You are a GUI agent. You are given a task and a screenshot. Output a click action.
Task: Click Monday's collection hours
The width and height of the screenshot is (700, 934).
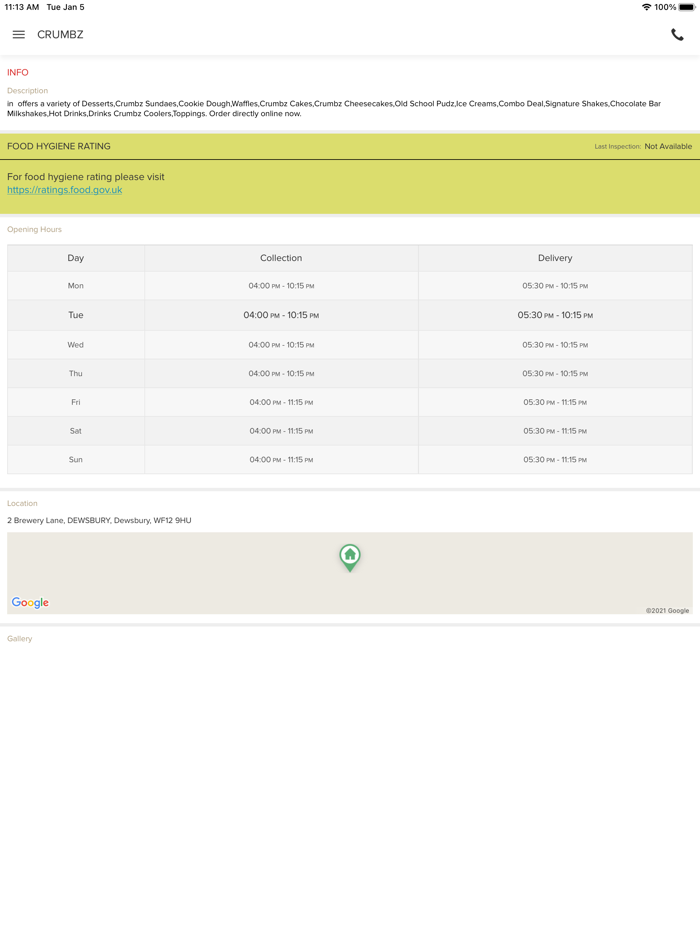click(x=281, y=286)
